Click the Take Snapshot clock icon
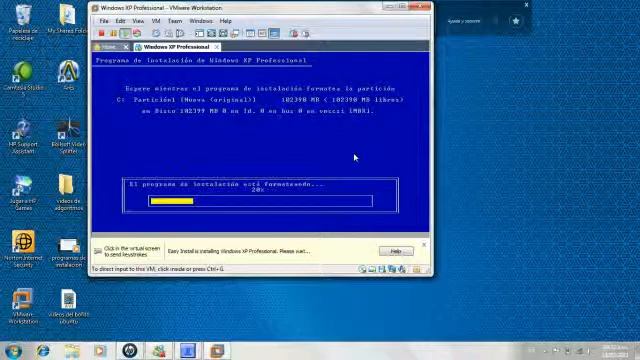The height and width of the screenshot is (360, 640). 156,33
